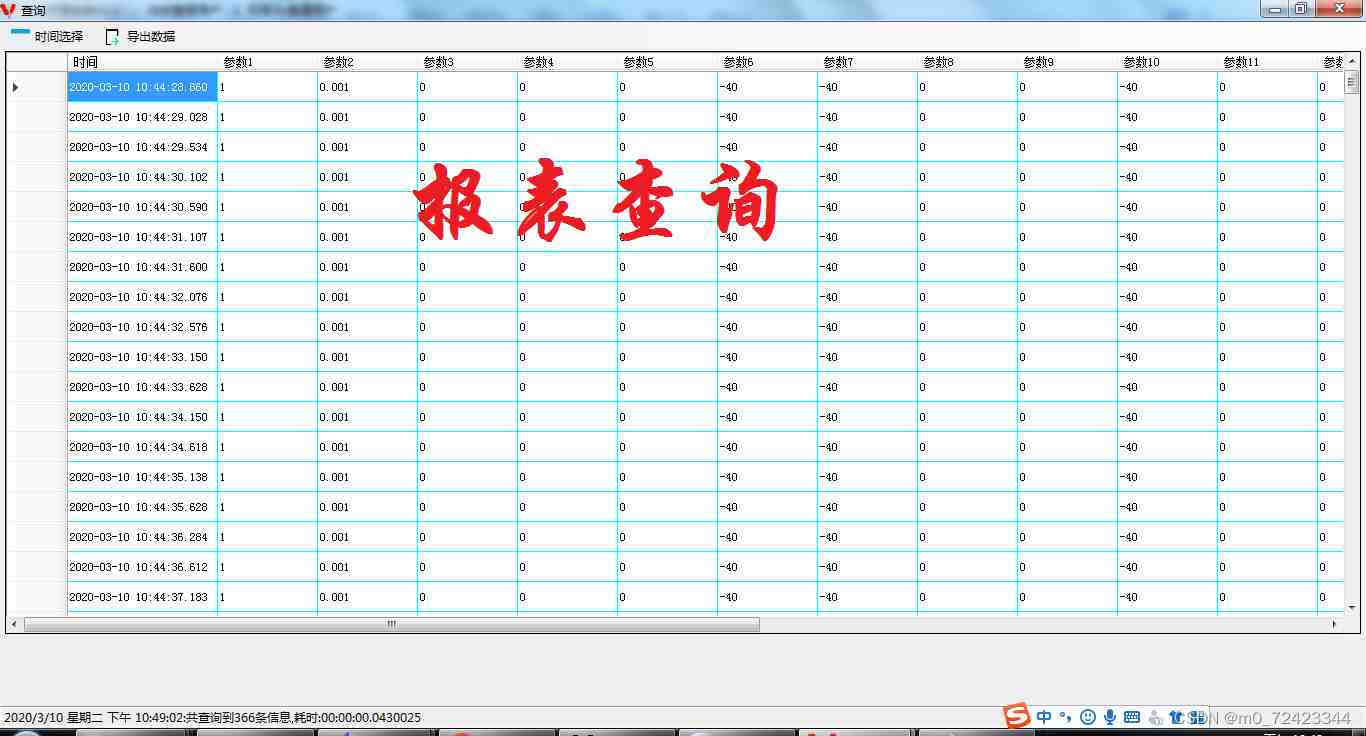Select the time cell 2020-03-10 10:44:33.150
This screenshot has width=1366, height=736.
coord(142,357)
